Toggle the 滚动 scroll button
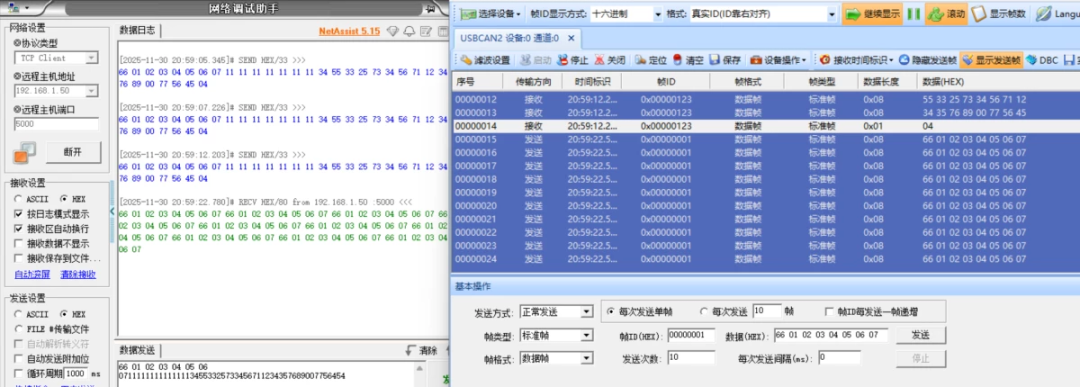This screenshot has height=387, width=1080. click(x=946, y=14)
